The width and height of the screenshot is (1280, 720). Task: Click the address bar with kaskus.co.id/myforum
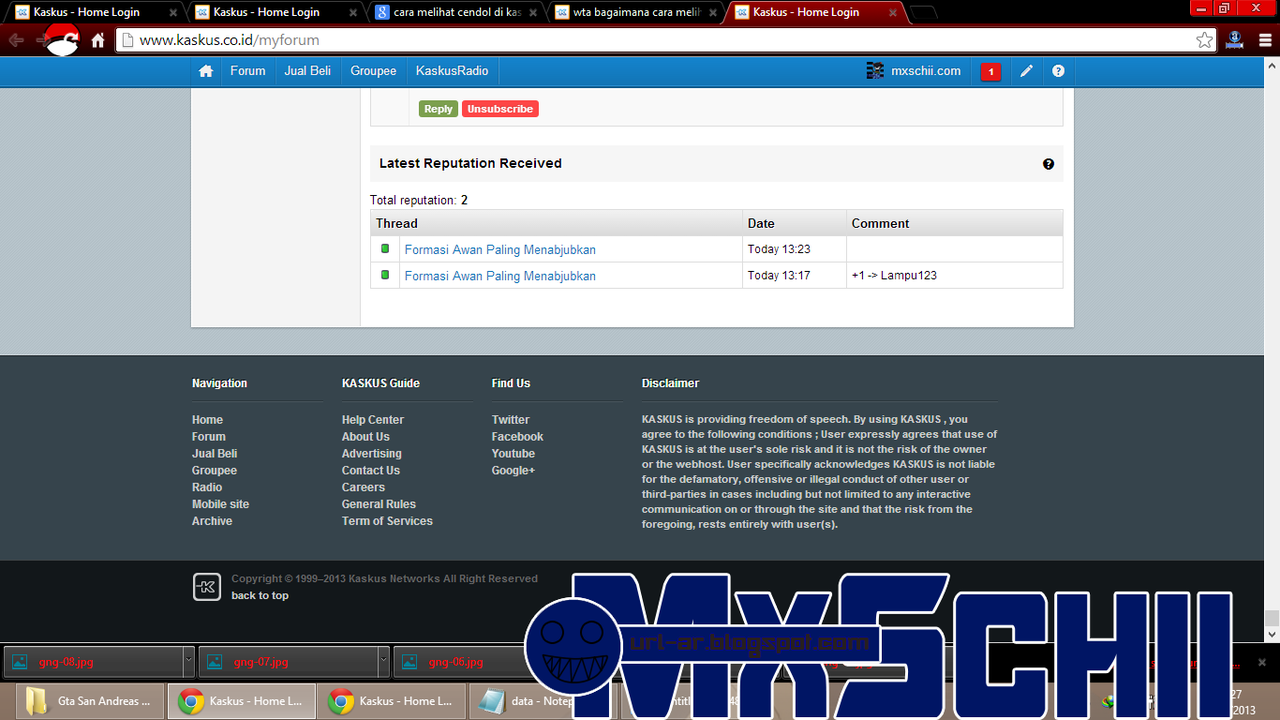pos(666,41)
